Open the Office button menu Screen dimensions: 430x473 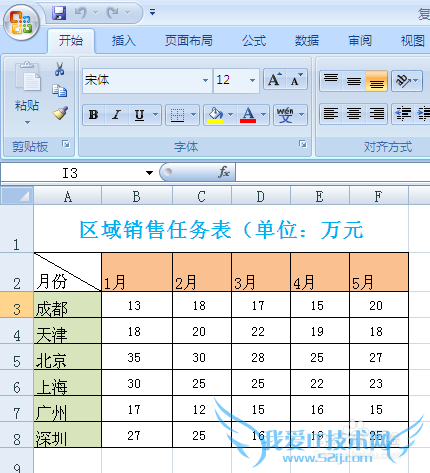pyautogui.click(x=21, y=23)
